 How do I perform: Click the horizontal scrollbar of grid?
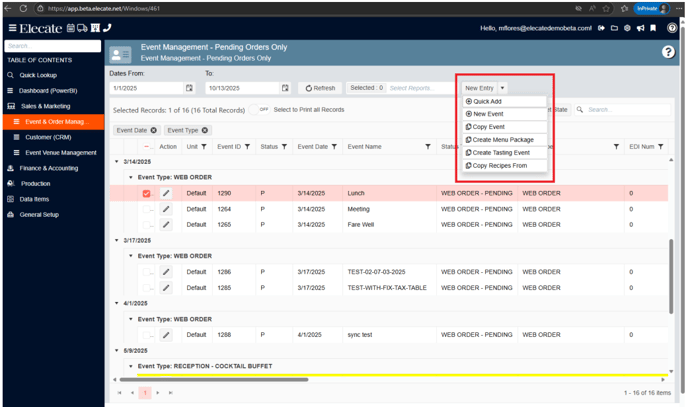214,380
